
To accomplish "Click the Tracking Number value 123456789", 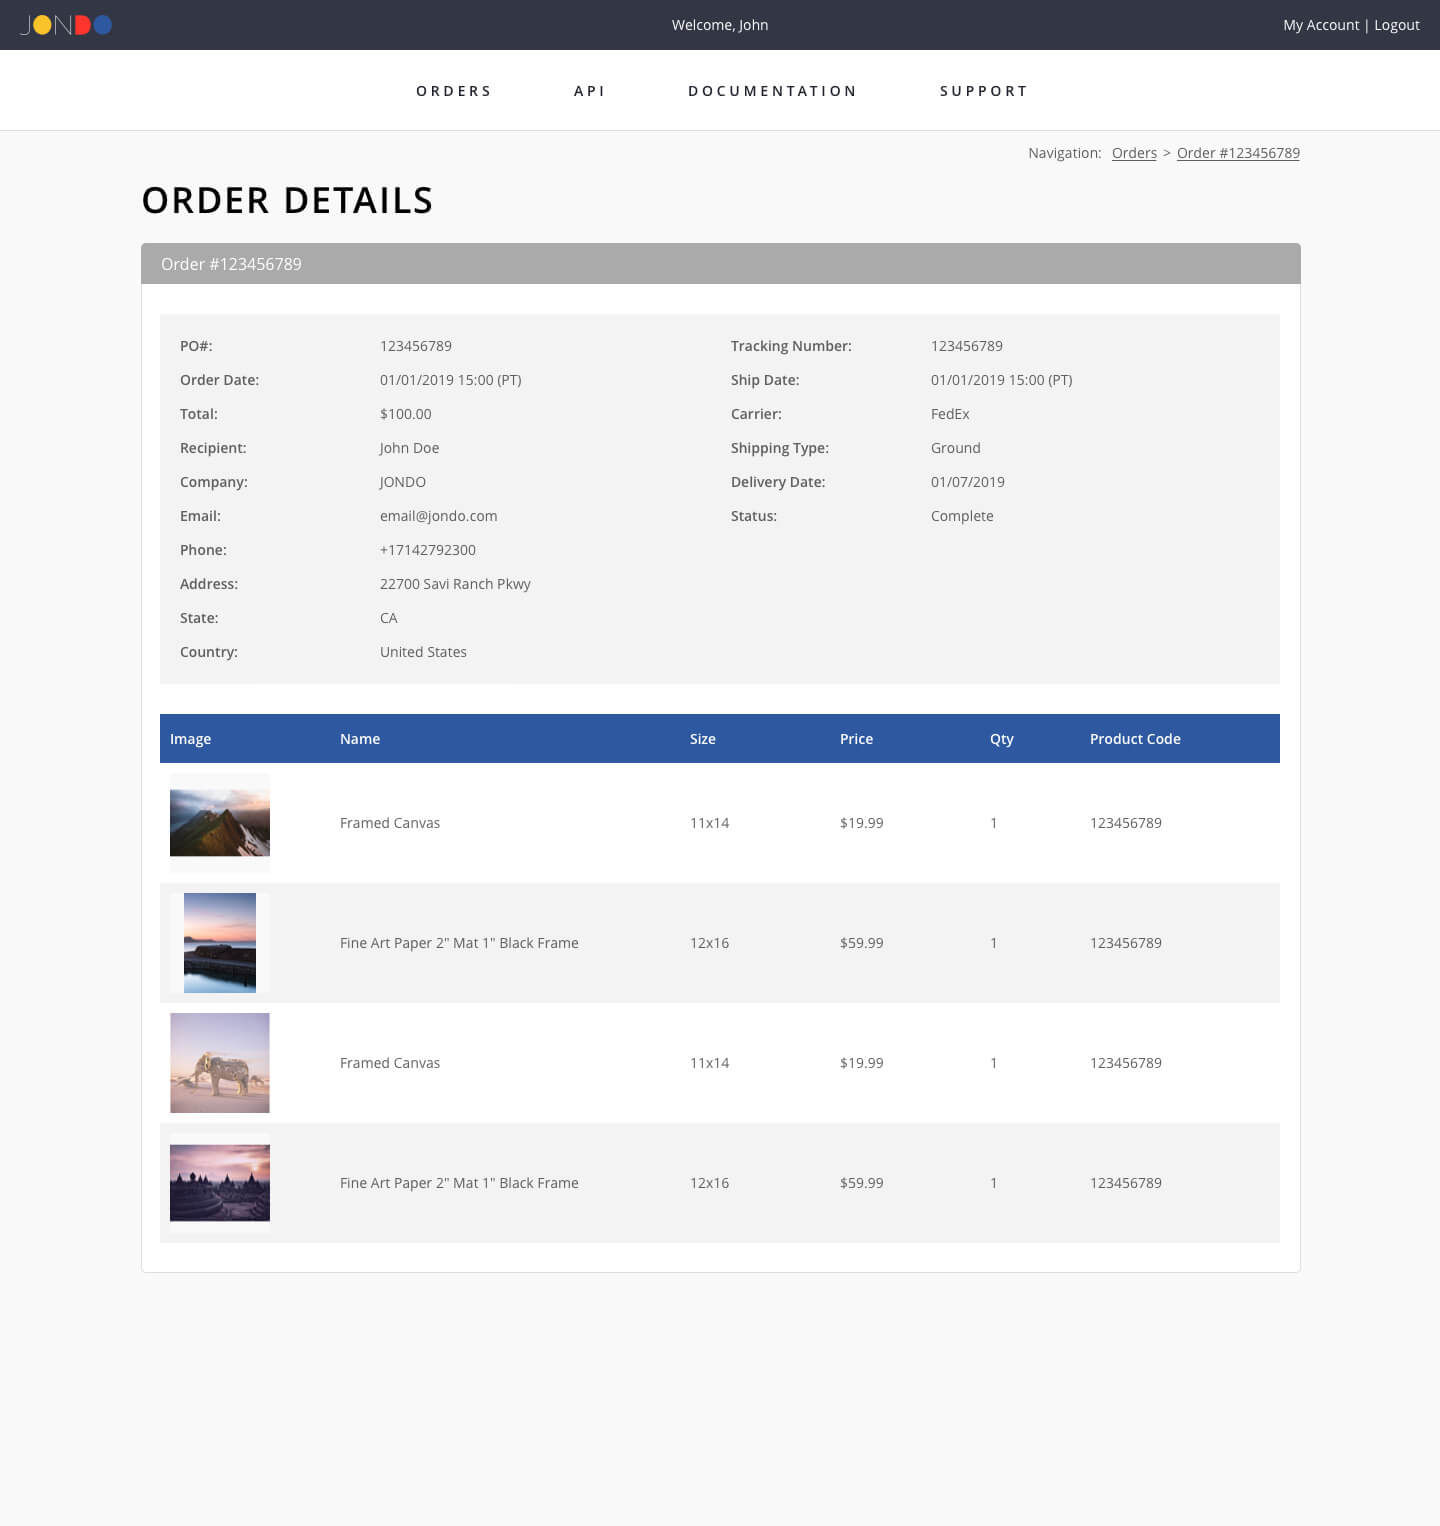I will [967, 346].
